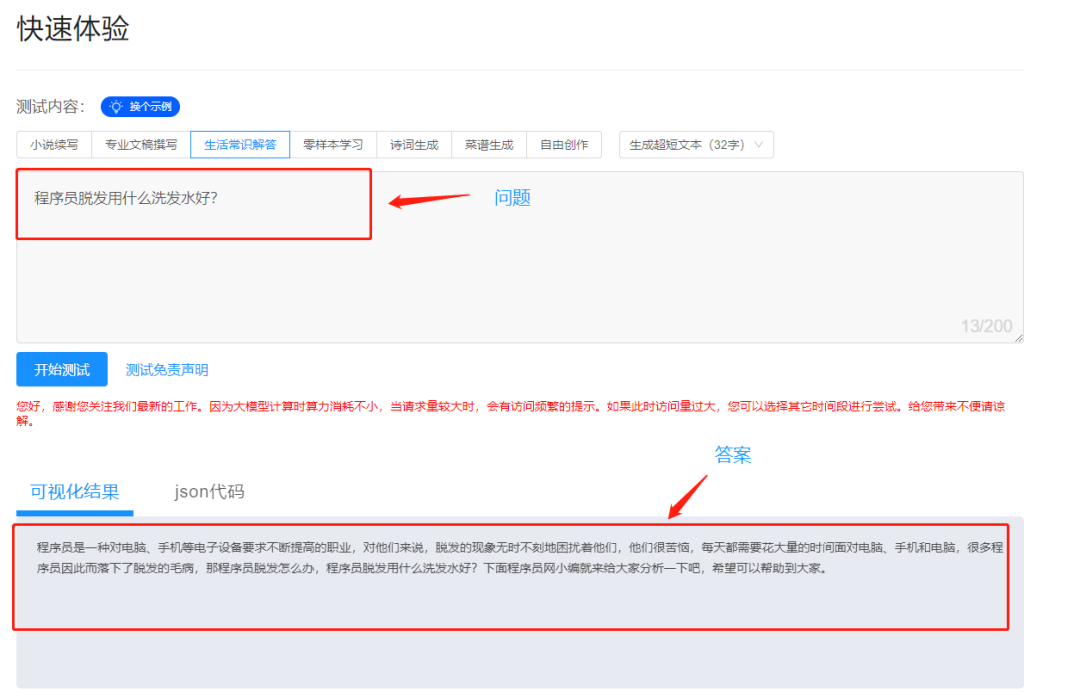The image size is (1080, 698).
Task: Choose the 专业文稿撰写 category
Action: (141, 145)
